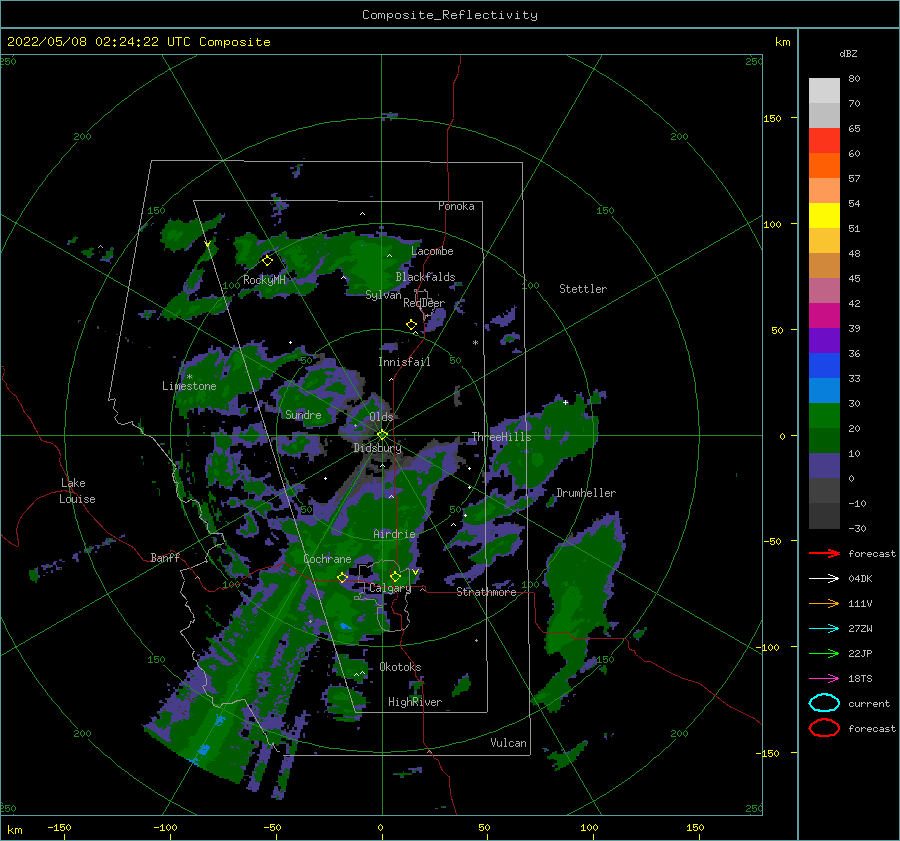Viewport: 900px width, 841px height.
Task: Click the dBZ legend heading
Action: pos(848,53)
